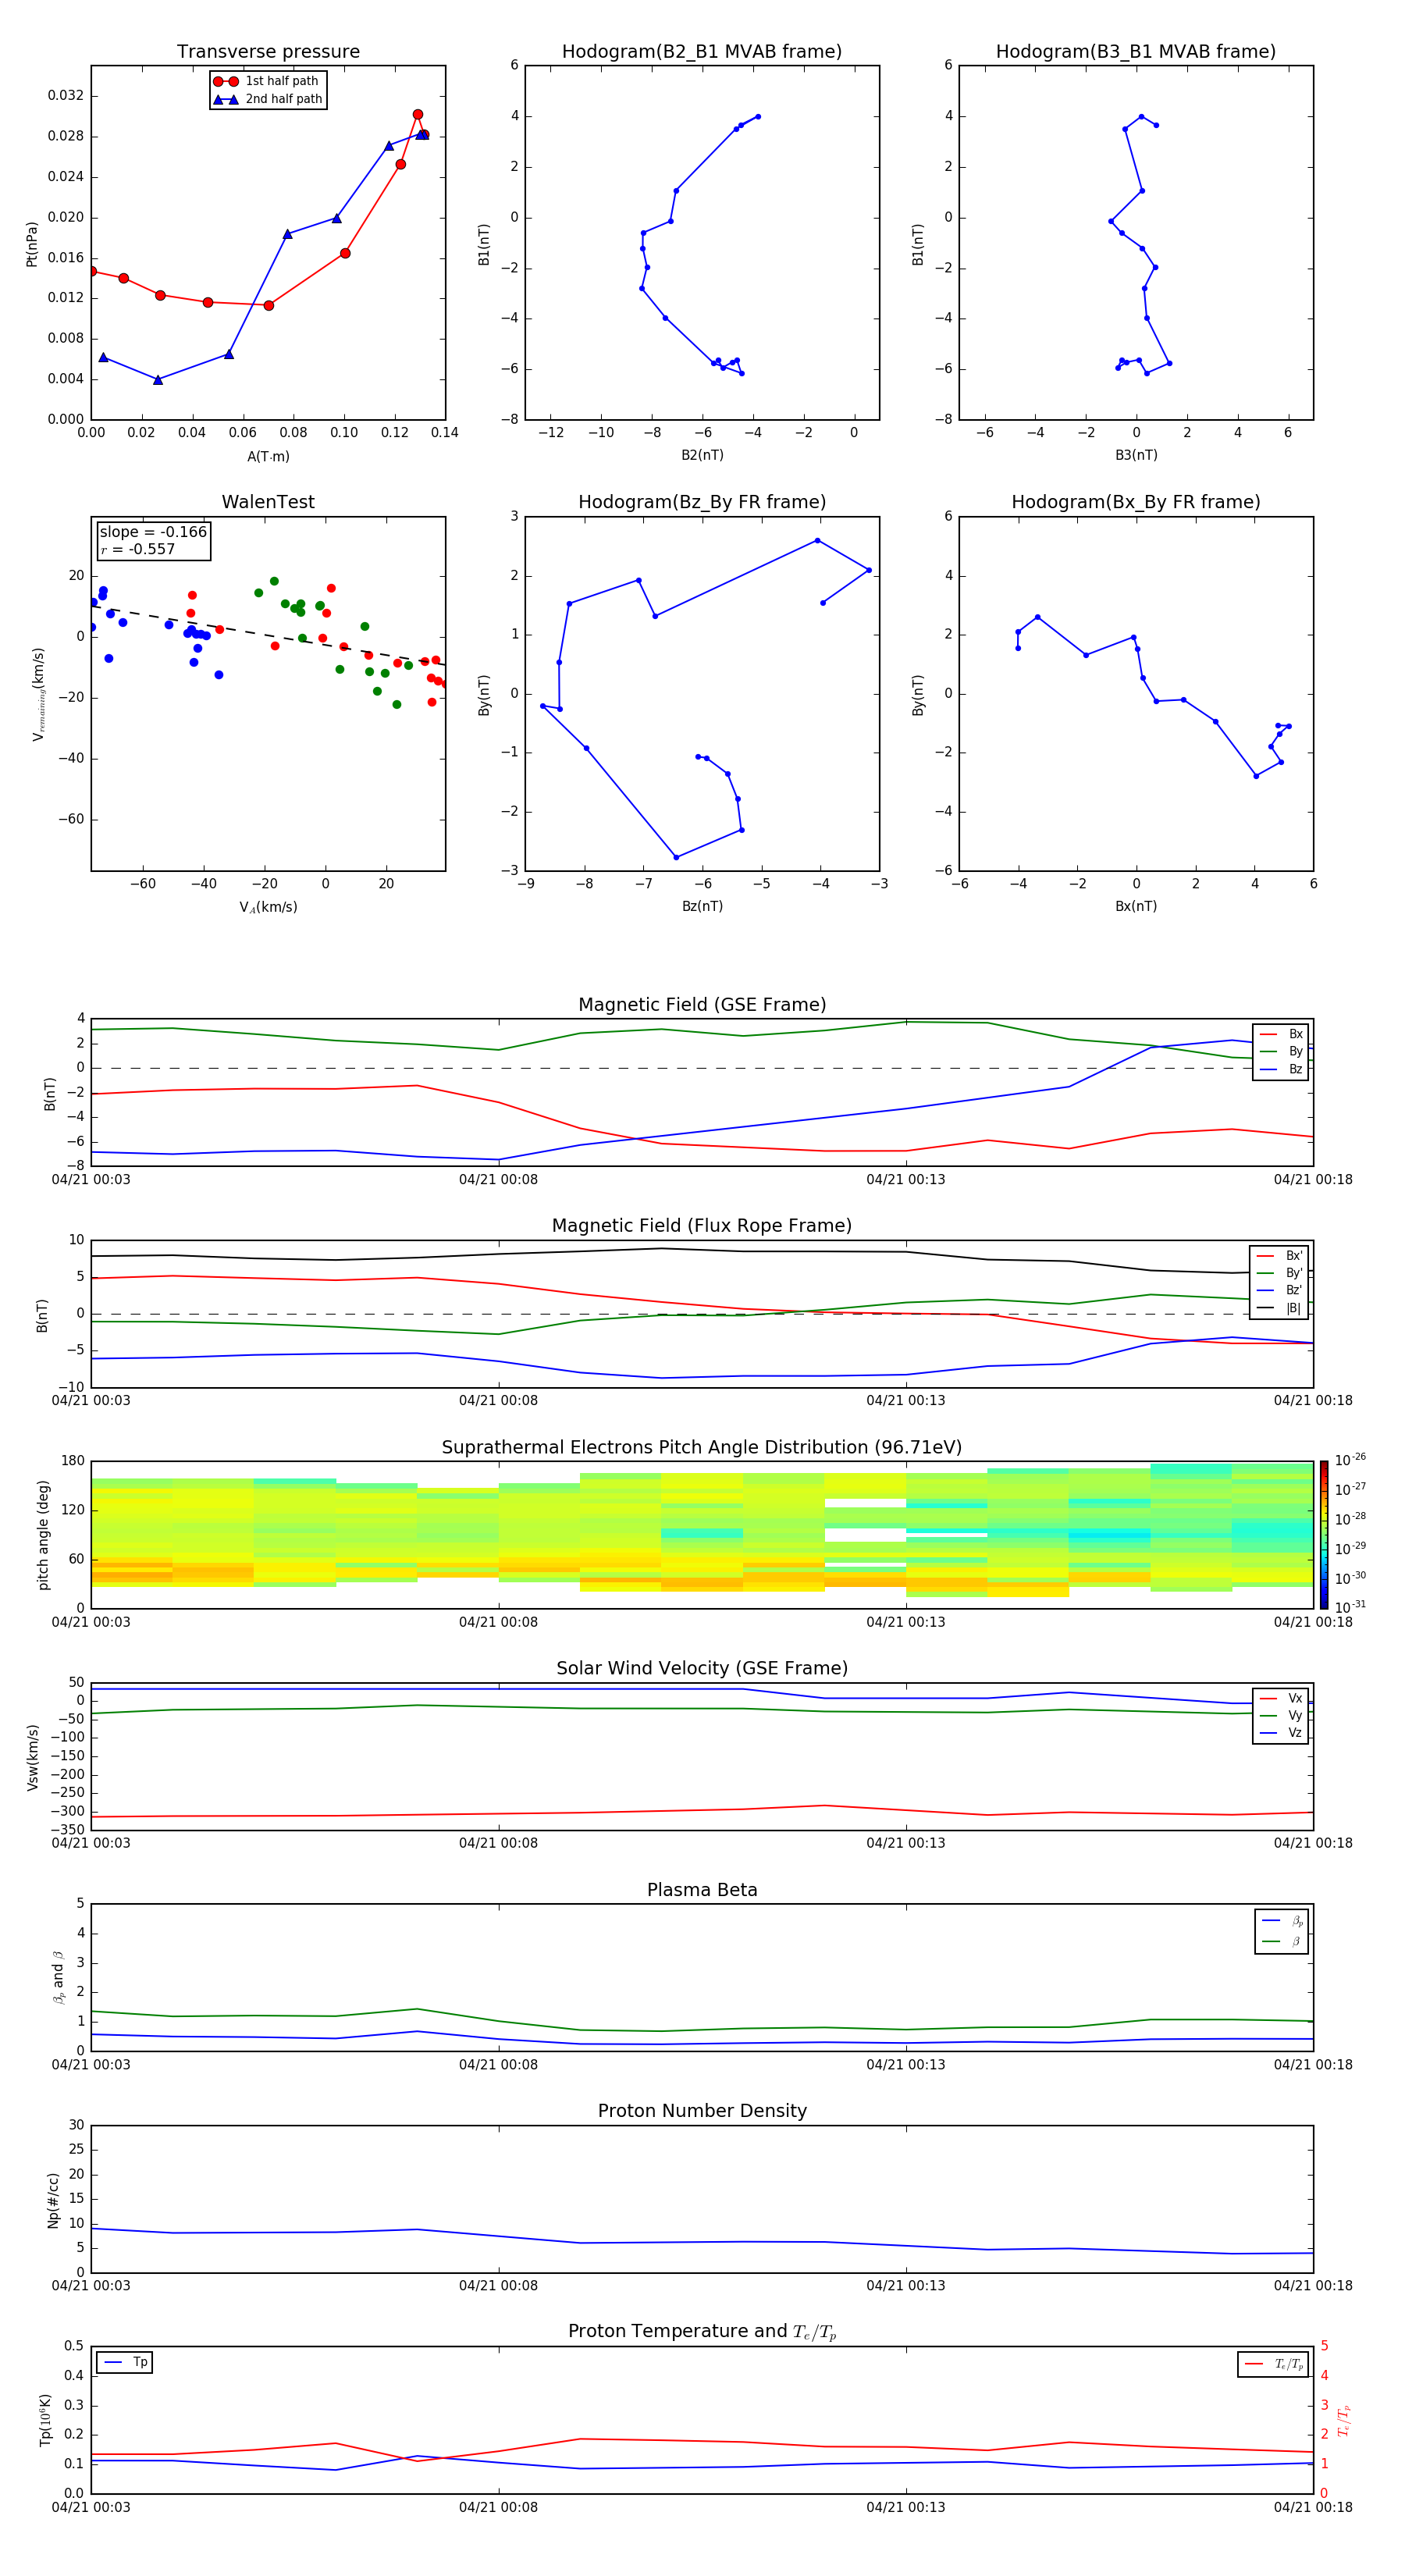
Task: Click the dashed regression line in WalenTest plot
Action: tap(268, 635)
